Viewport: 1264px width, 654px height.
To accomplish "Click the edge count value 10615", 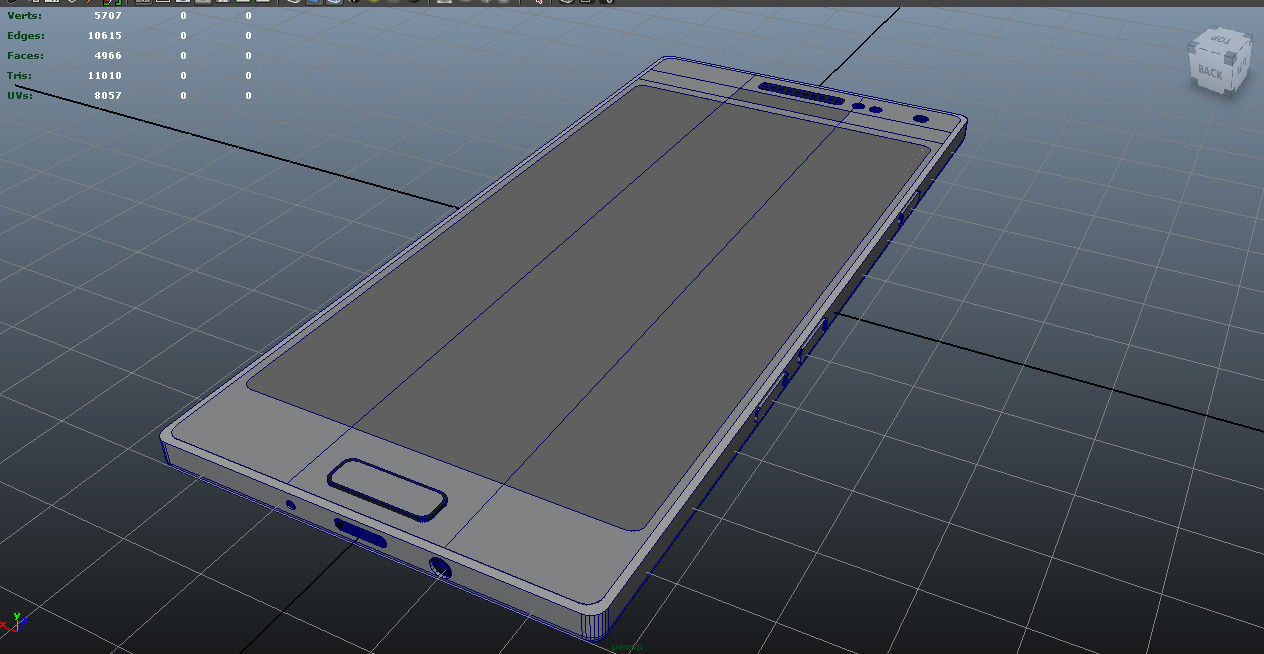I will coord(105,36).
